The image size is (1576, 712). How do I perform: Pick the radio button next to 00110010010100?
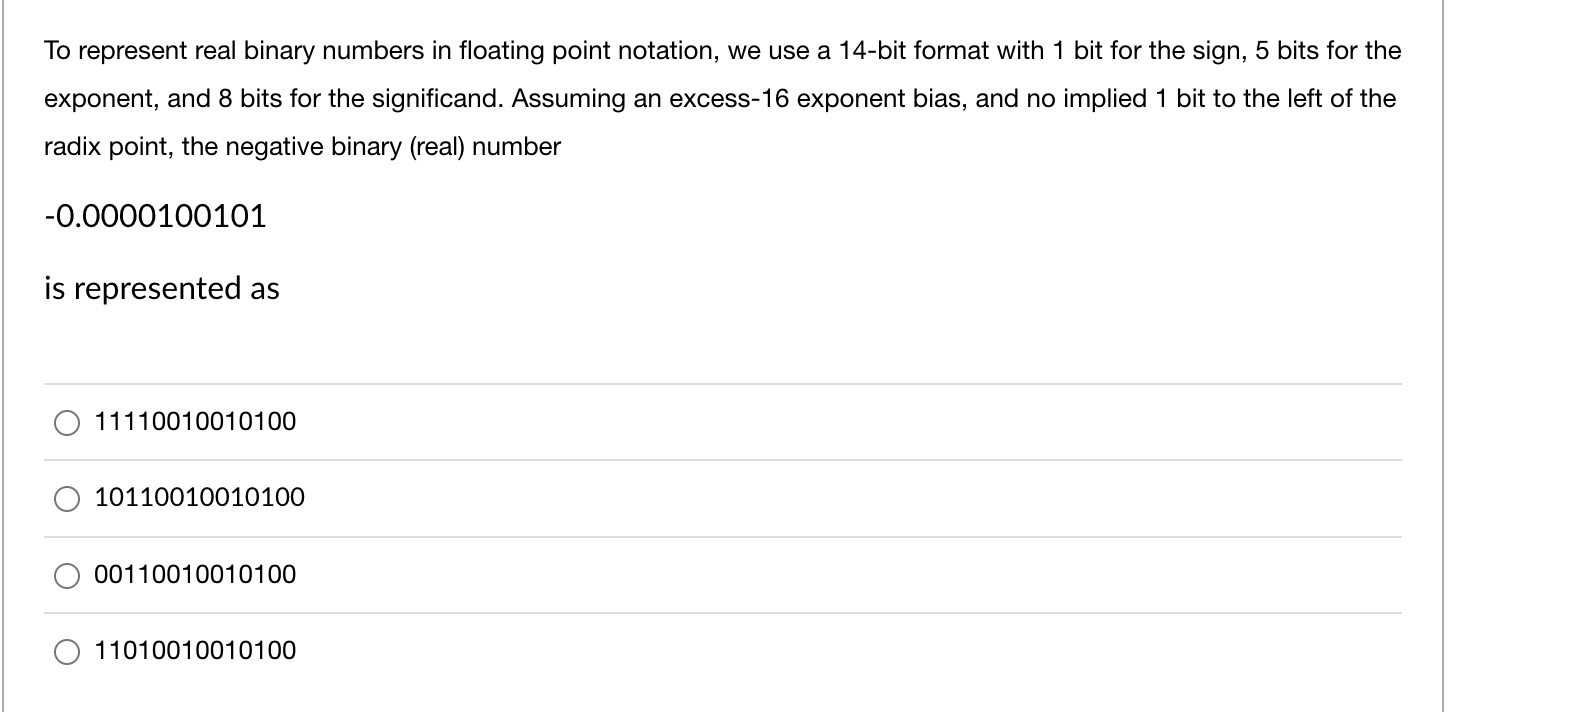coord(67,576)
